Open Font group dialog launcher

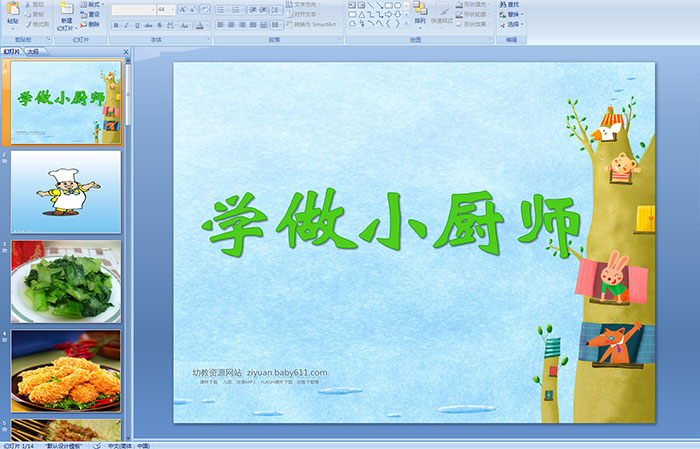click(x=208, y=40)
